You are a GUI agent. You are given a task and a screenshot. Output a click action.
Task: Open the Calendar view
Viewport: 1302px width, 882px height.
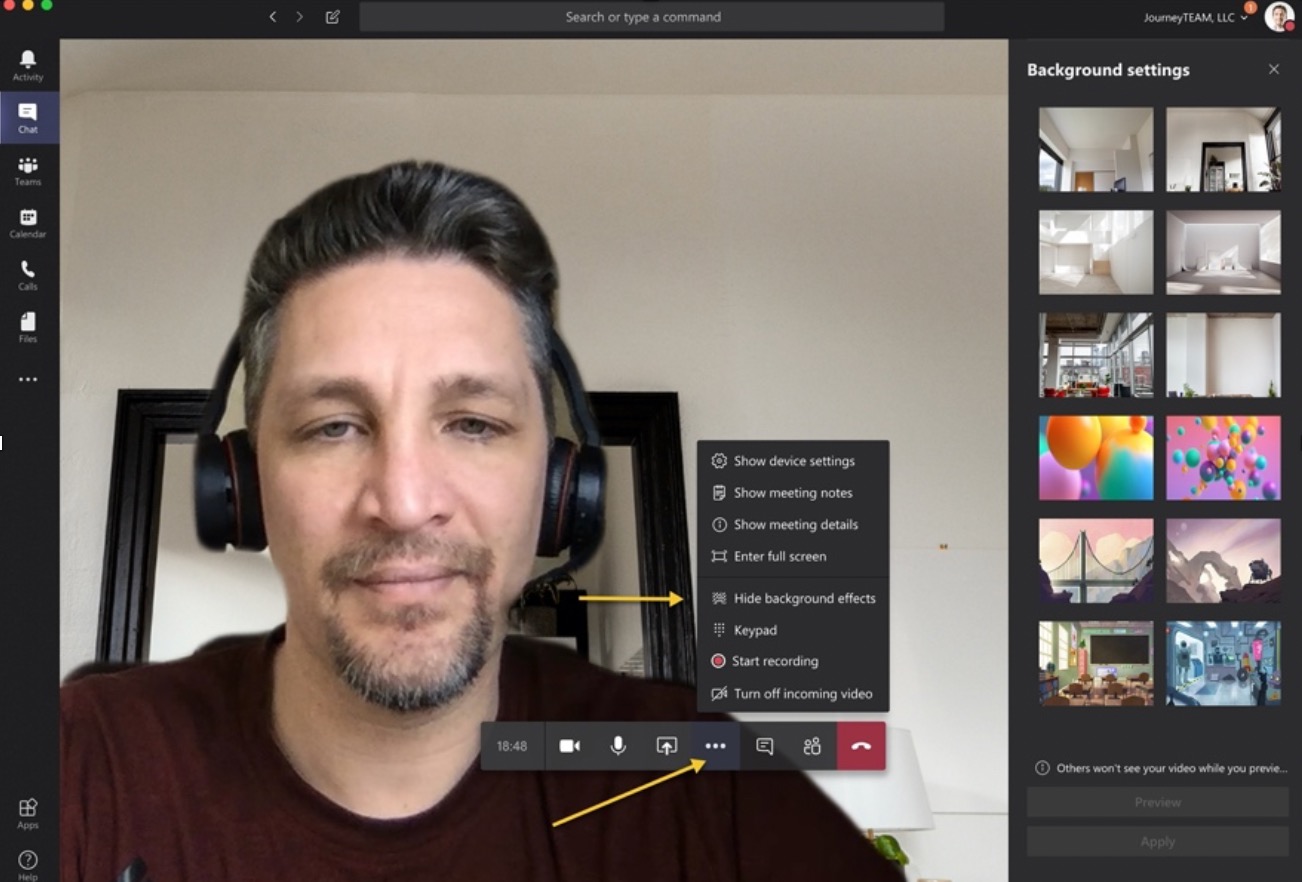(x=28, y=223)
